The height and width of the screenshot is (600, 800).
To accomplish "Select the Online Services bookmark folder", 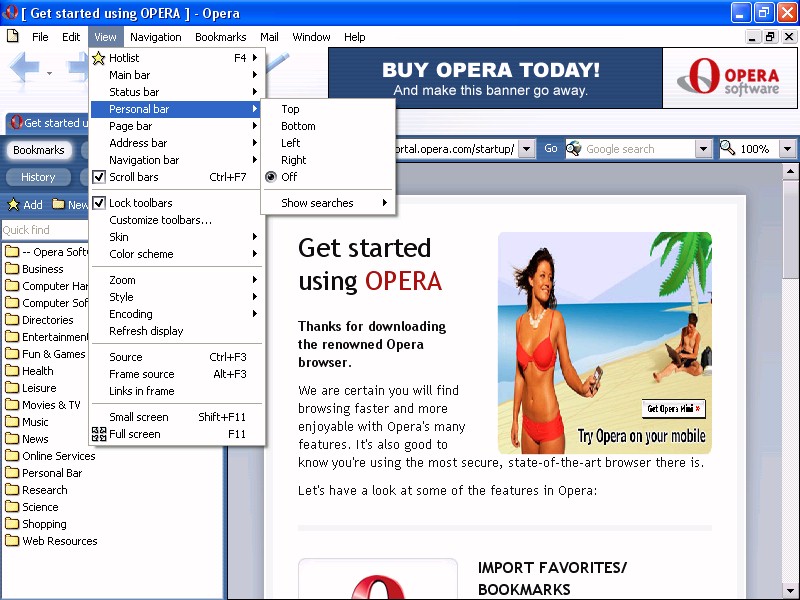I will coord(51,456).
